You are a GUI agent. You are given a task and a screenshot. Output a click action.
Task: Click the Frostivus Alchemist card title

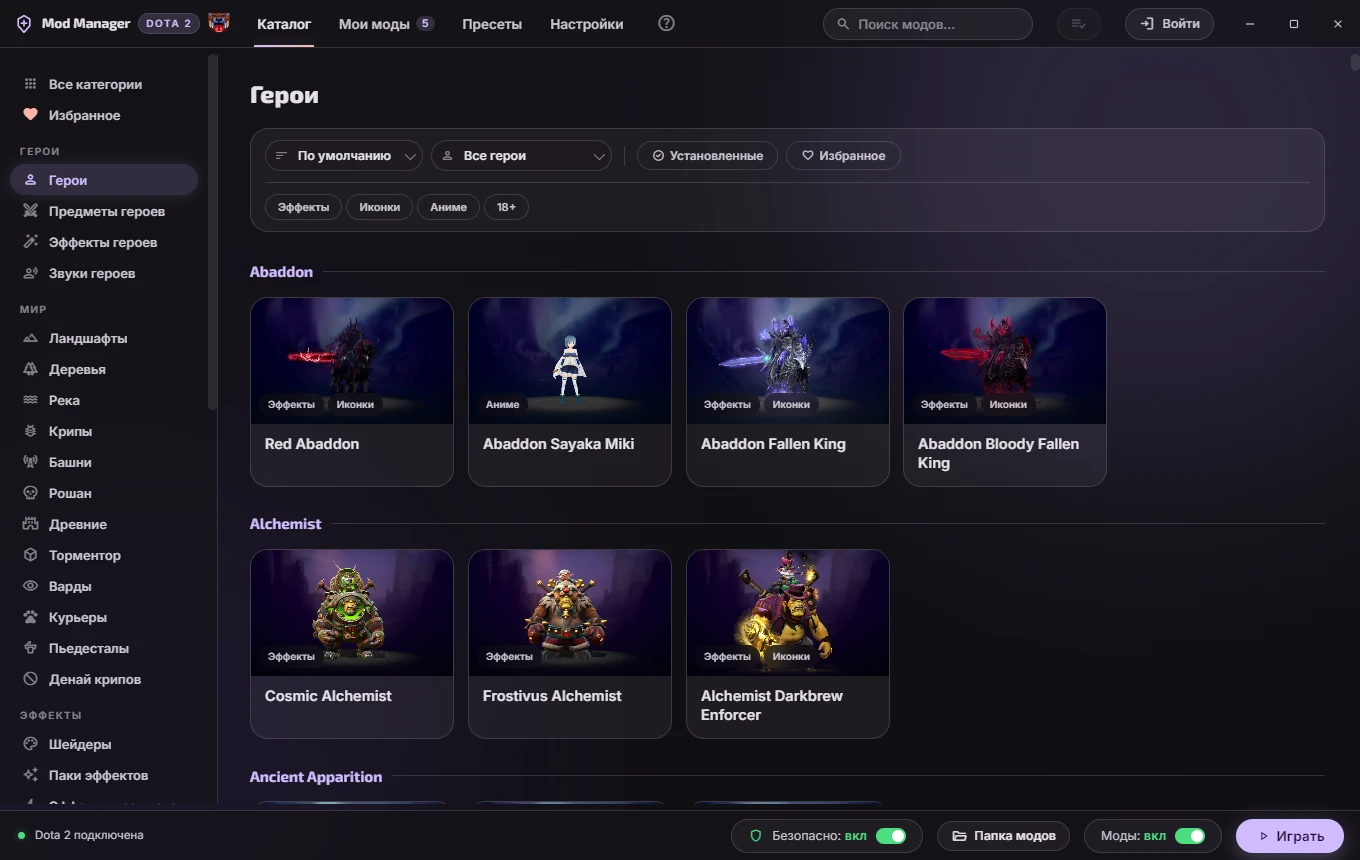(552, 696)
